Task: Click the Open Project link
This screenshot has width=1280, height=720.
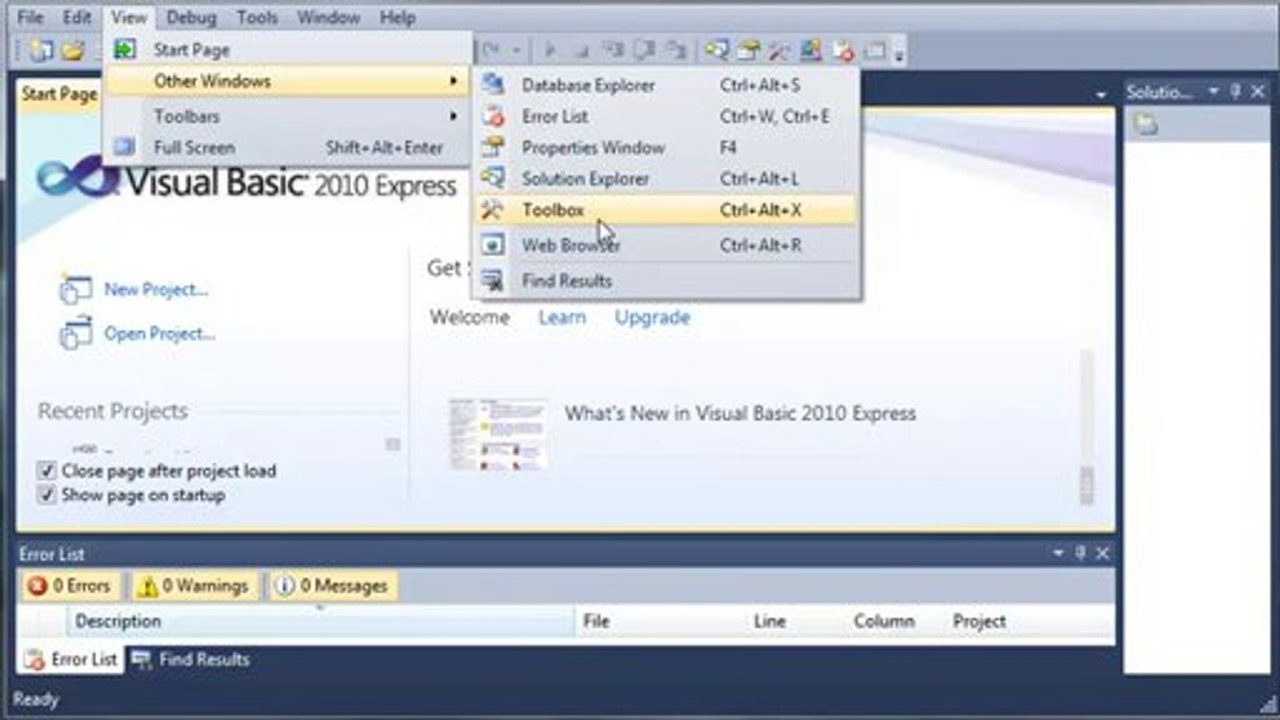Action: pos(160,333)
